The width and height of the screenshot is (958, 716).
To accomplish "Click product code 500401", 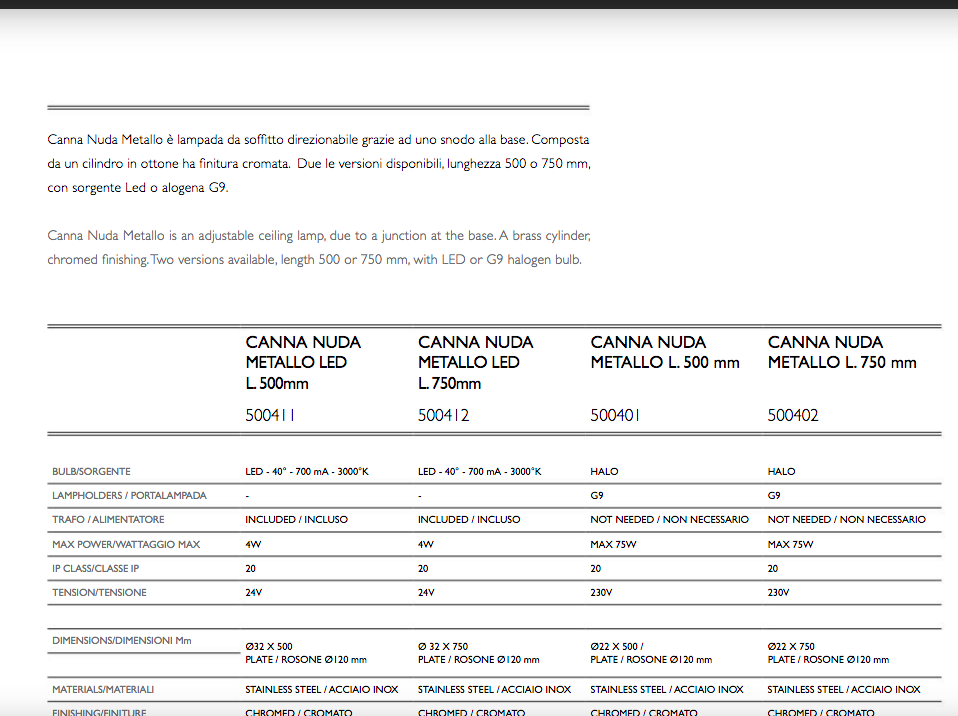I will coord(616,415).
